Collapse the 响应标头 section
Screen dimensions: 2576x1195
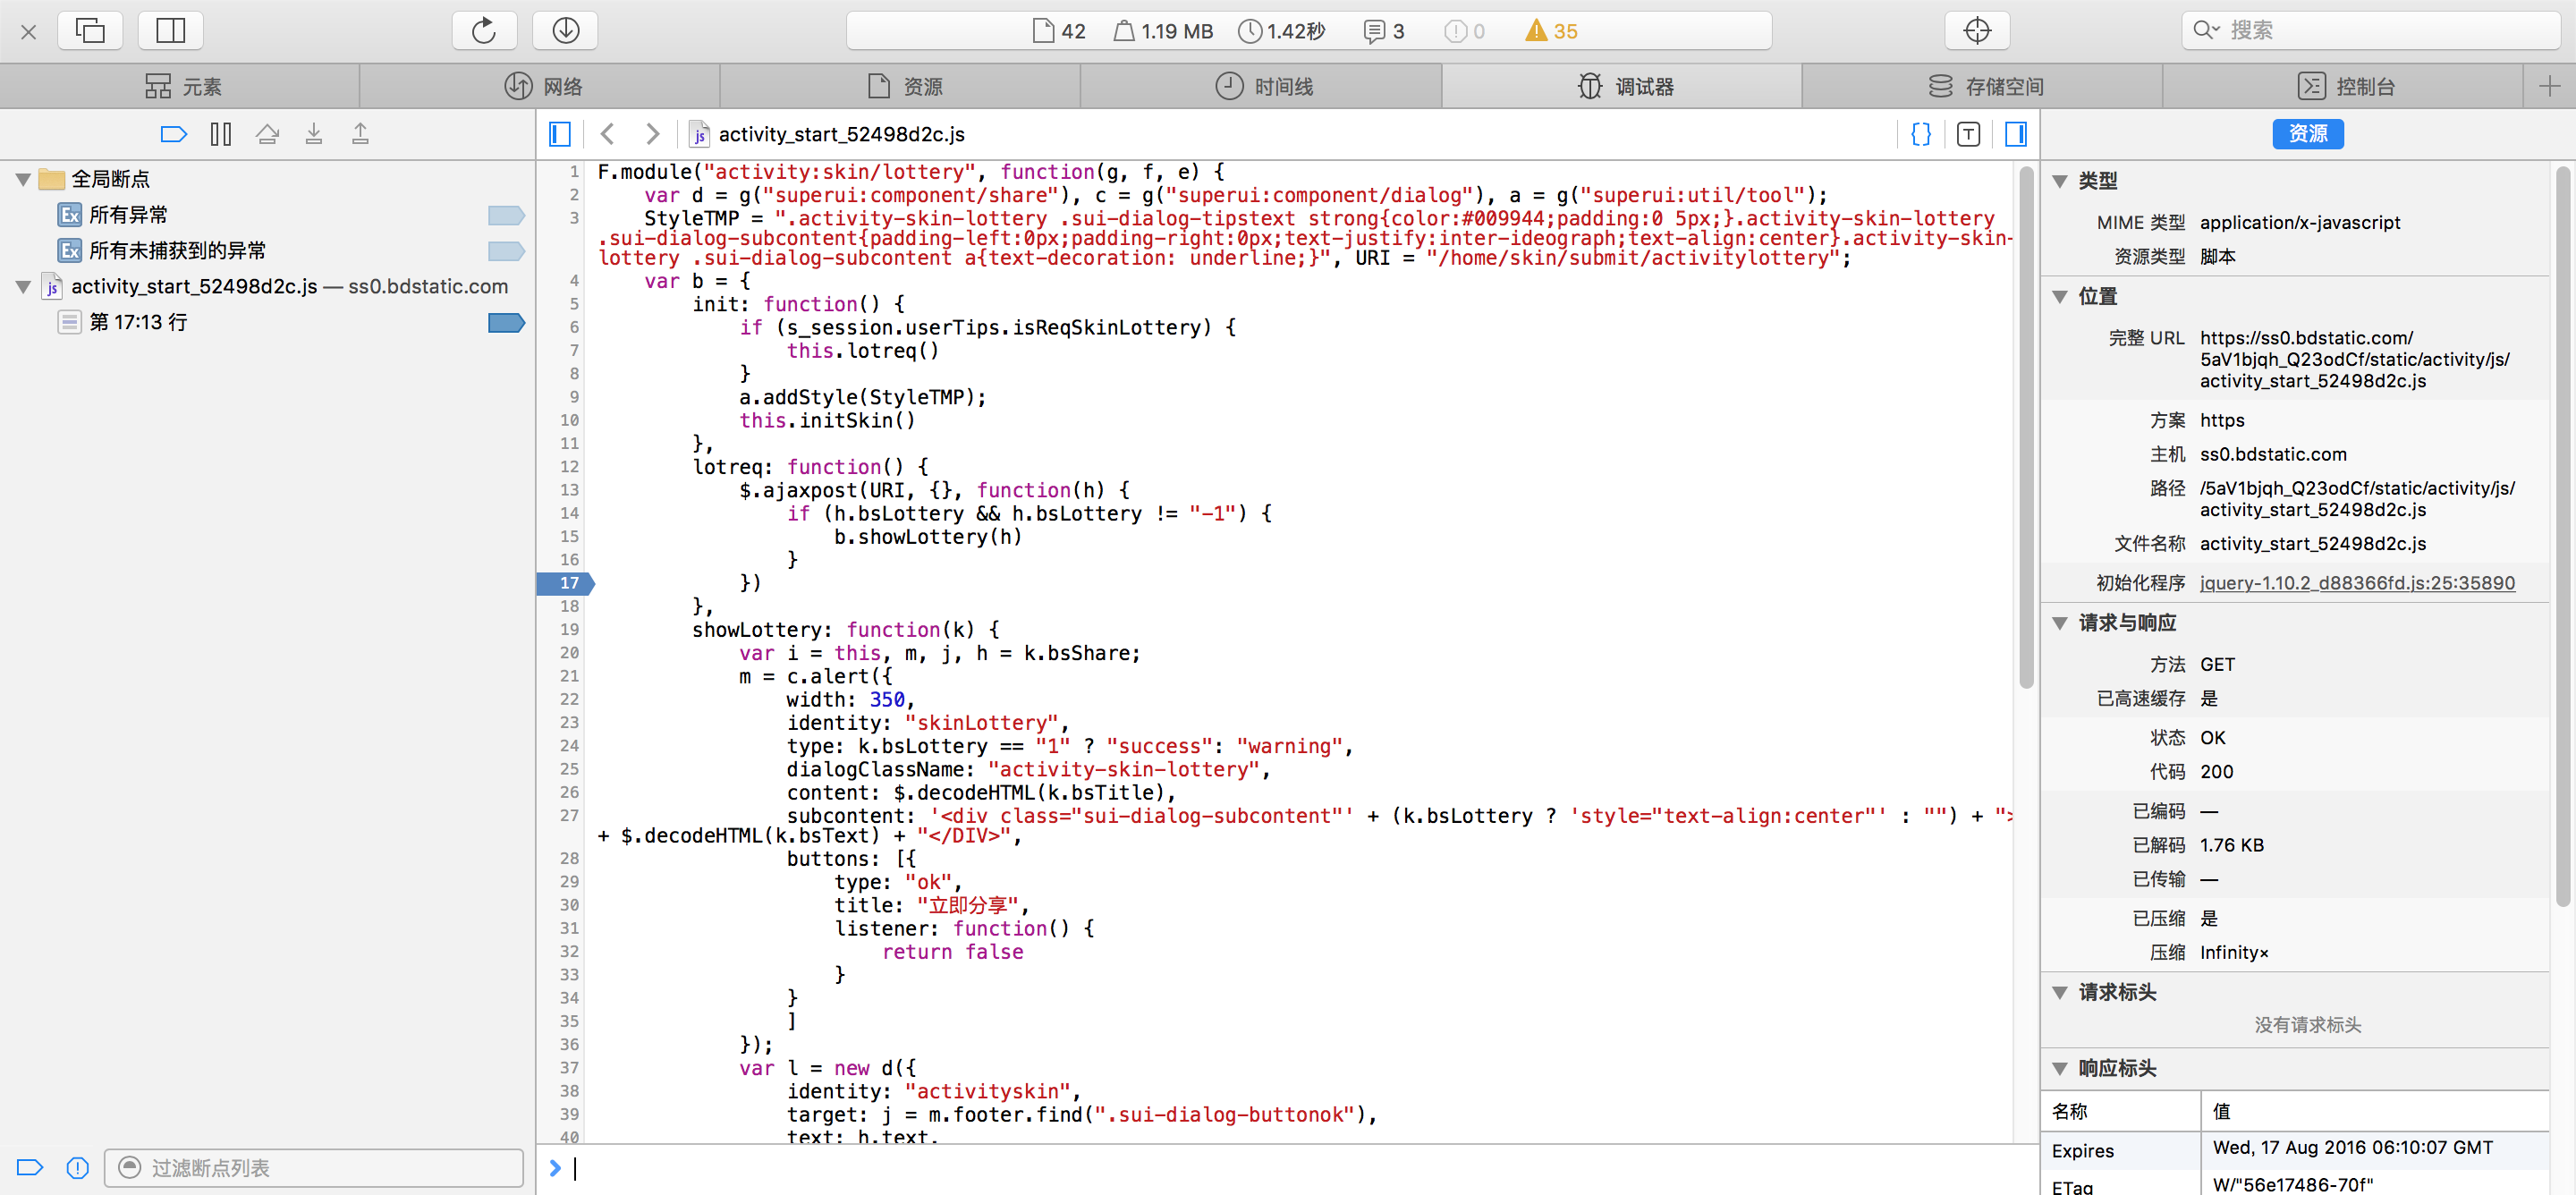pos(2059,1069)
